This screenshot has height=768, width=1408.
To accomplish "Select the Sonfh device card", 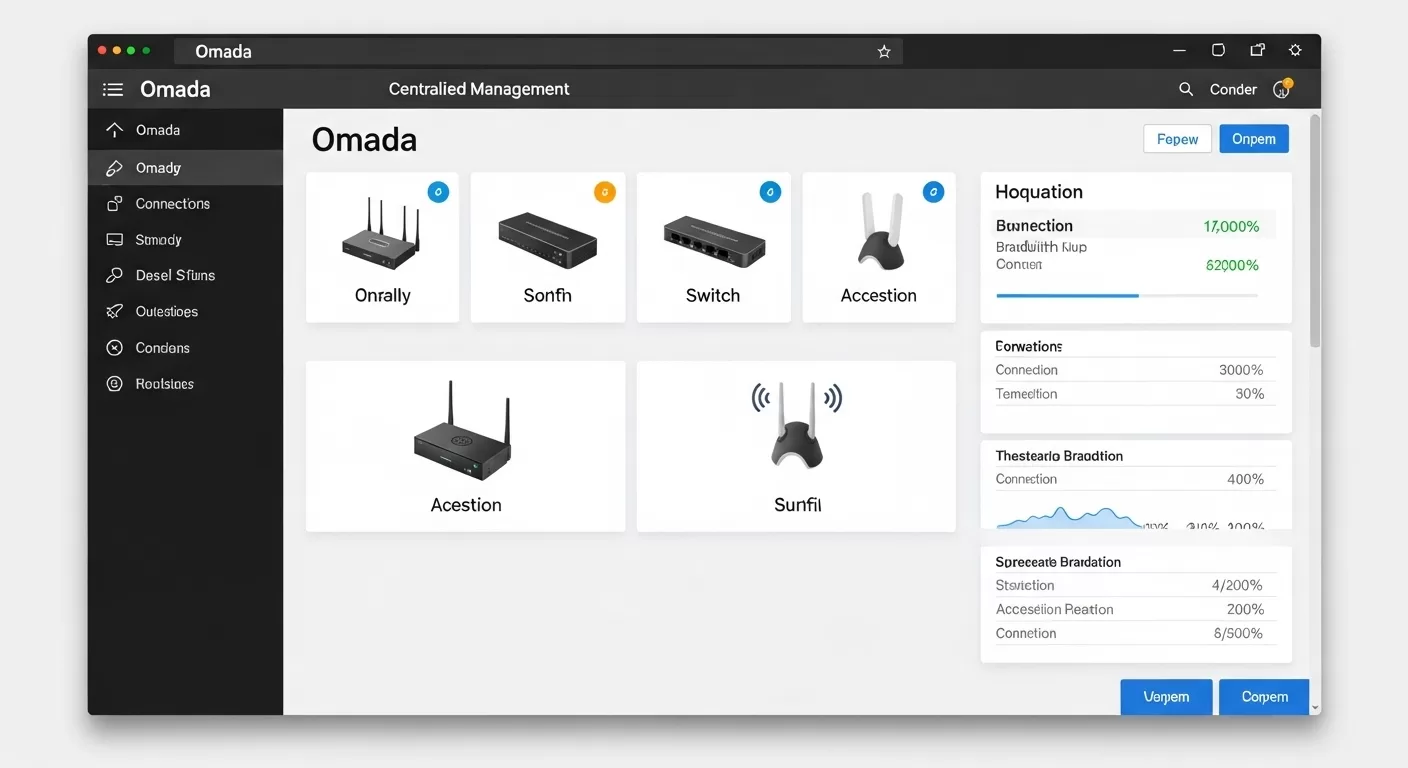I will pos(548,247).
